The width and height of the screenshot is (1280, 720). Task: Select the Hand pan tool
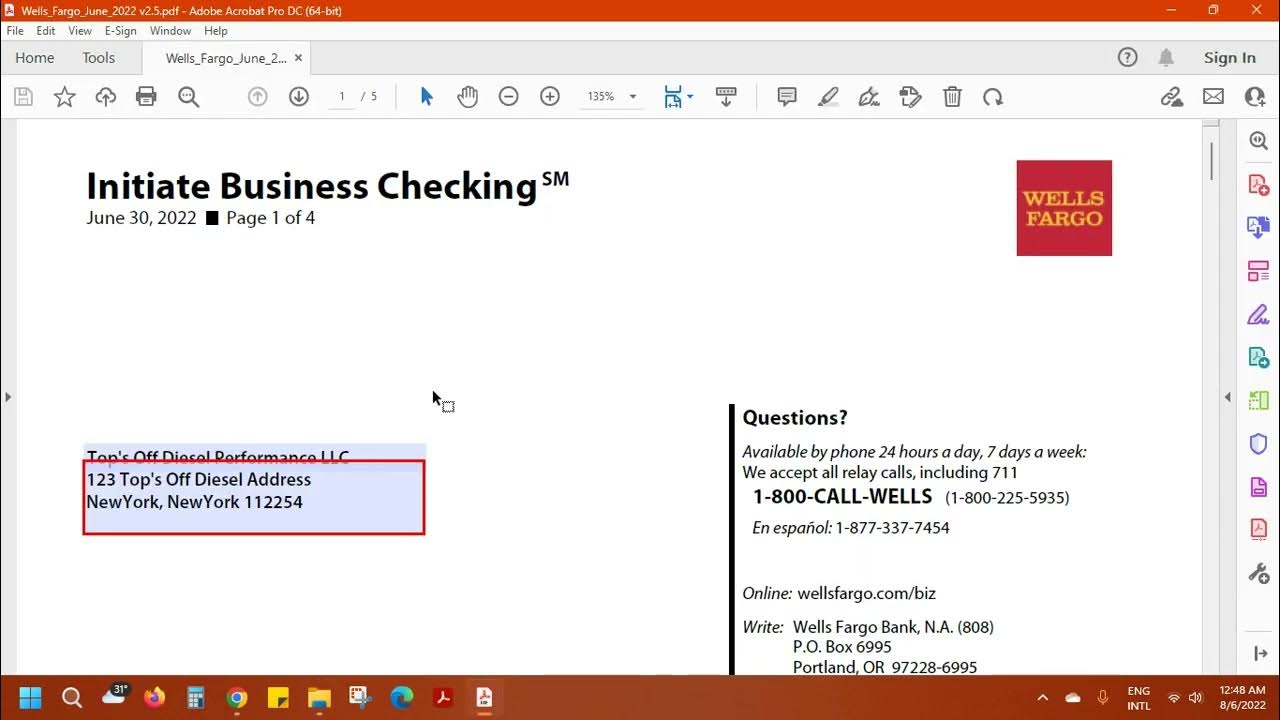click(x=467, y=97)
